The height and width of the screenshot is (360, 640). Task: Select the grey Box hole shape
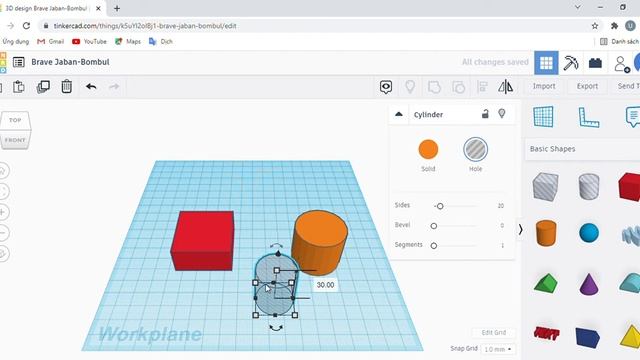click(x=545, y=186)
